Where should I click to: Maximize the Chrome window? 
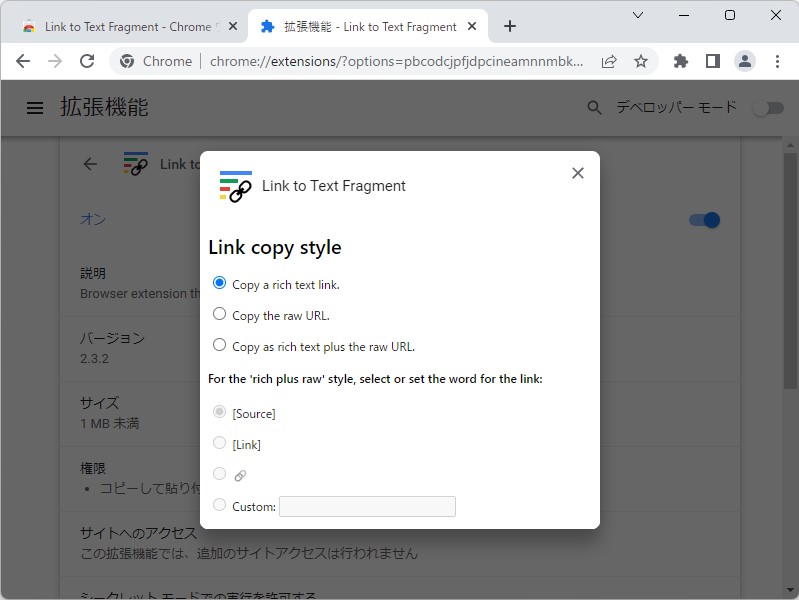[x=730, y=15]
